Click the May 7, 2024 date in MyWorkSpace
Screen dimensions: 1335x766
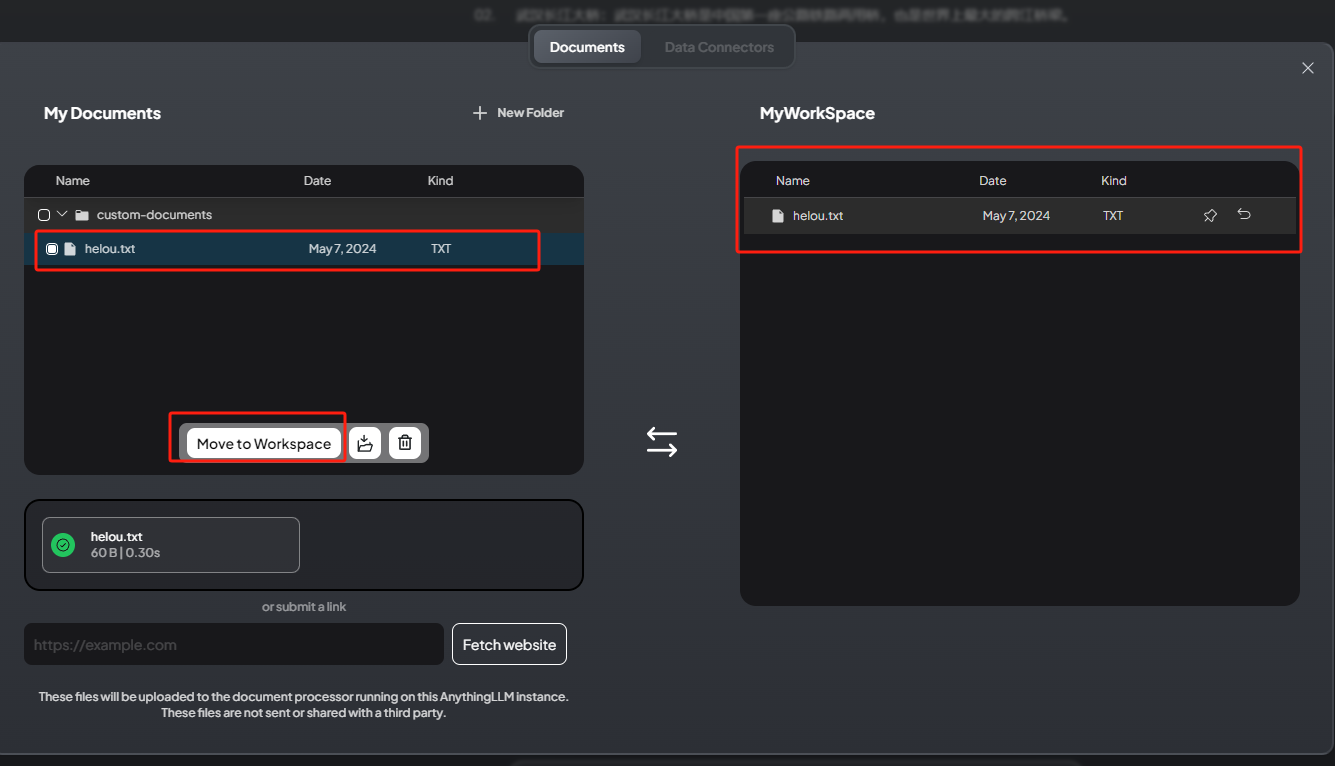point(1016,216)
